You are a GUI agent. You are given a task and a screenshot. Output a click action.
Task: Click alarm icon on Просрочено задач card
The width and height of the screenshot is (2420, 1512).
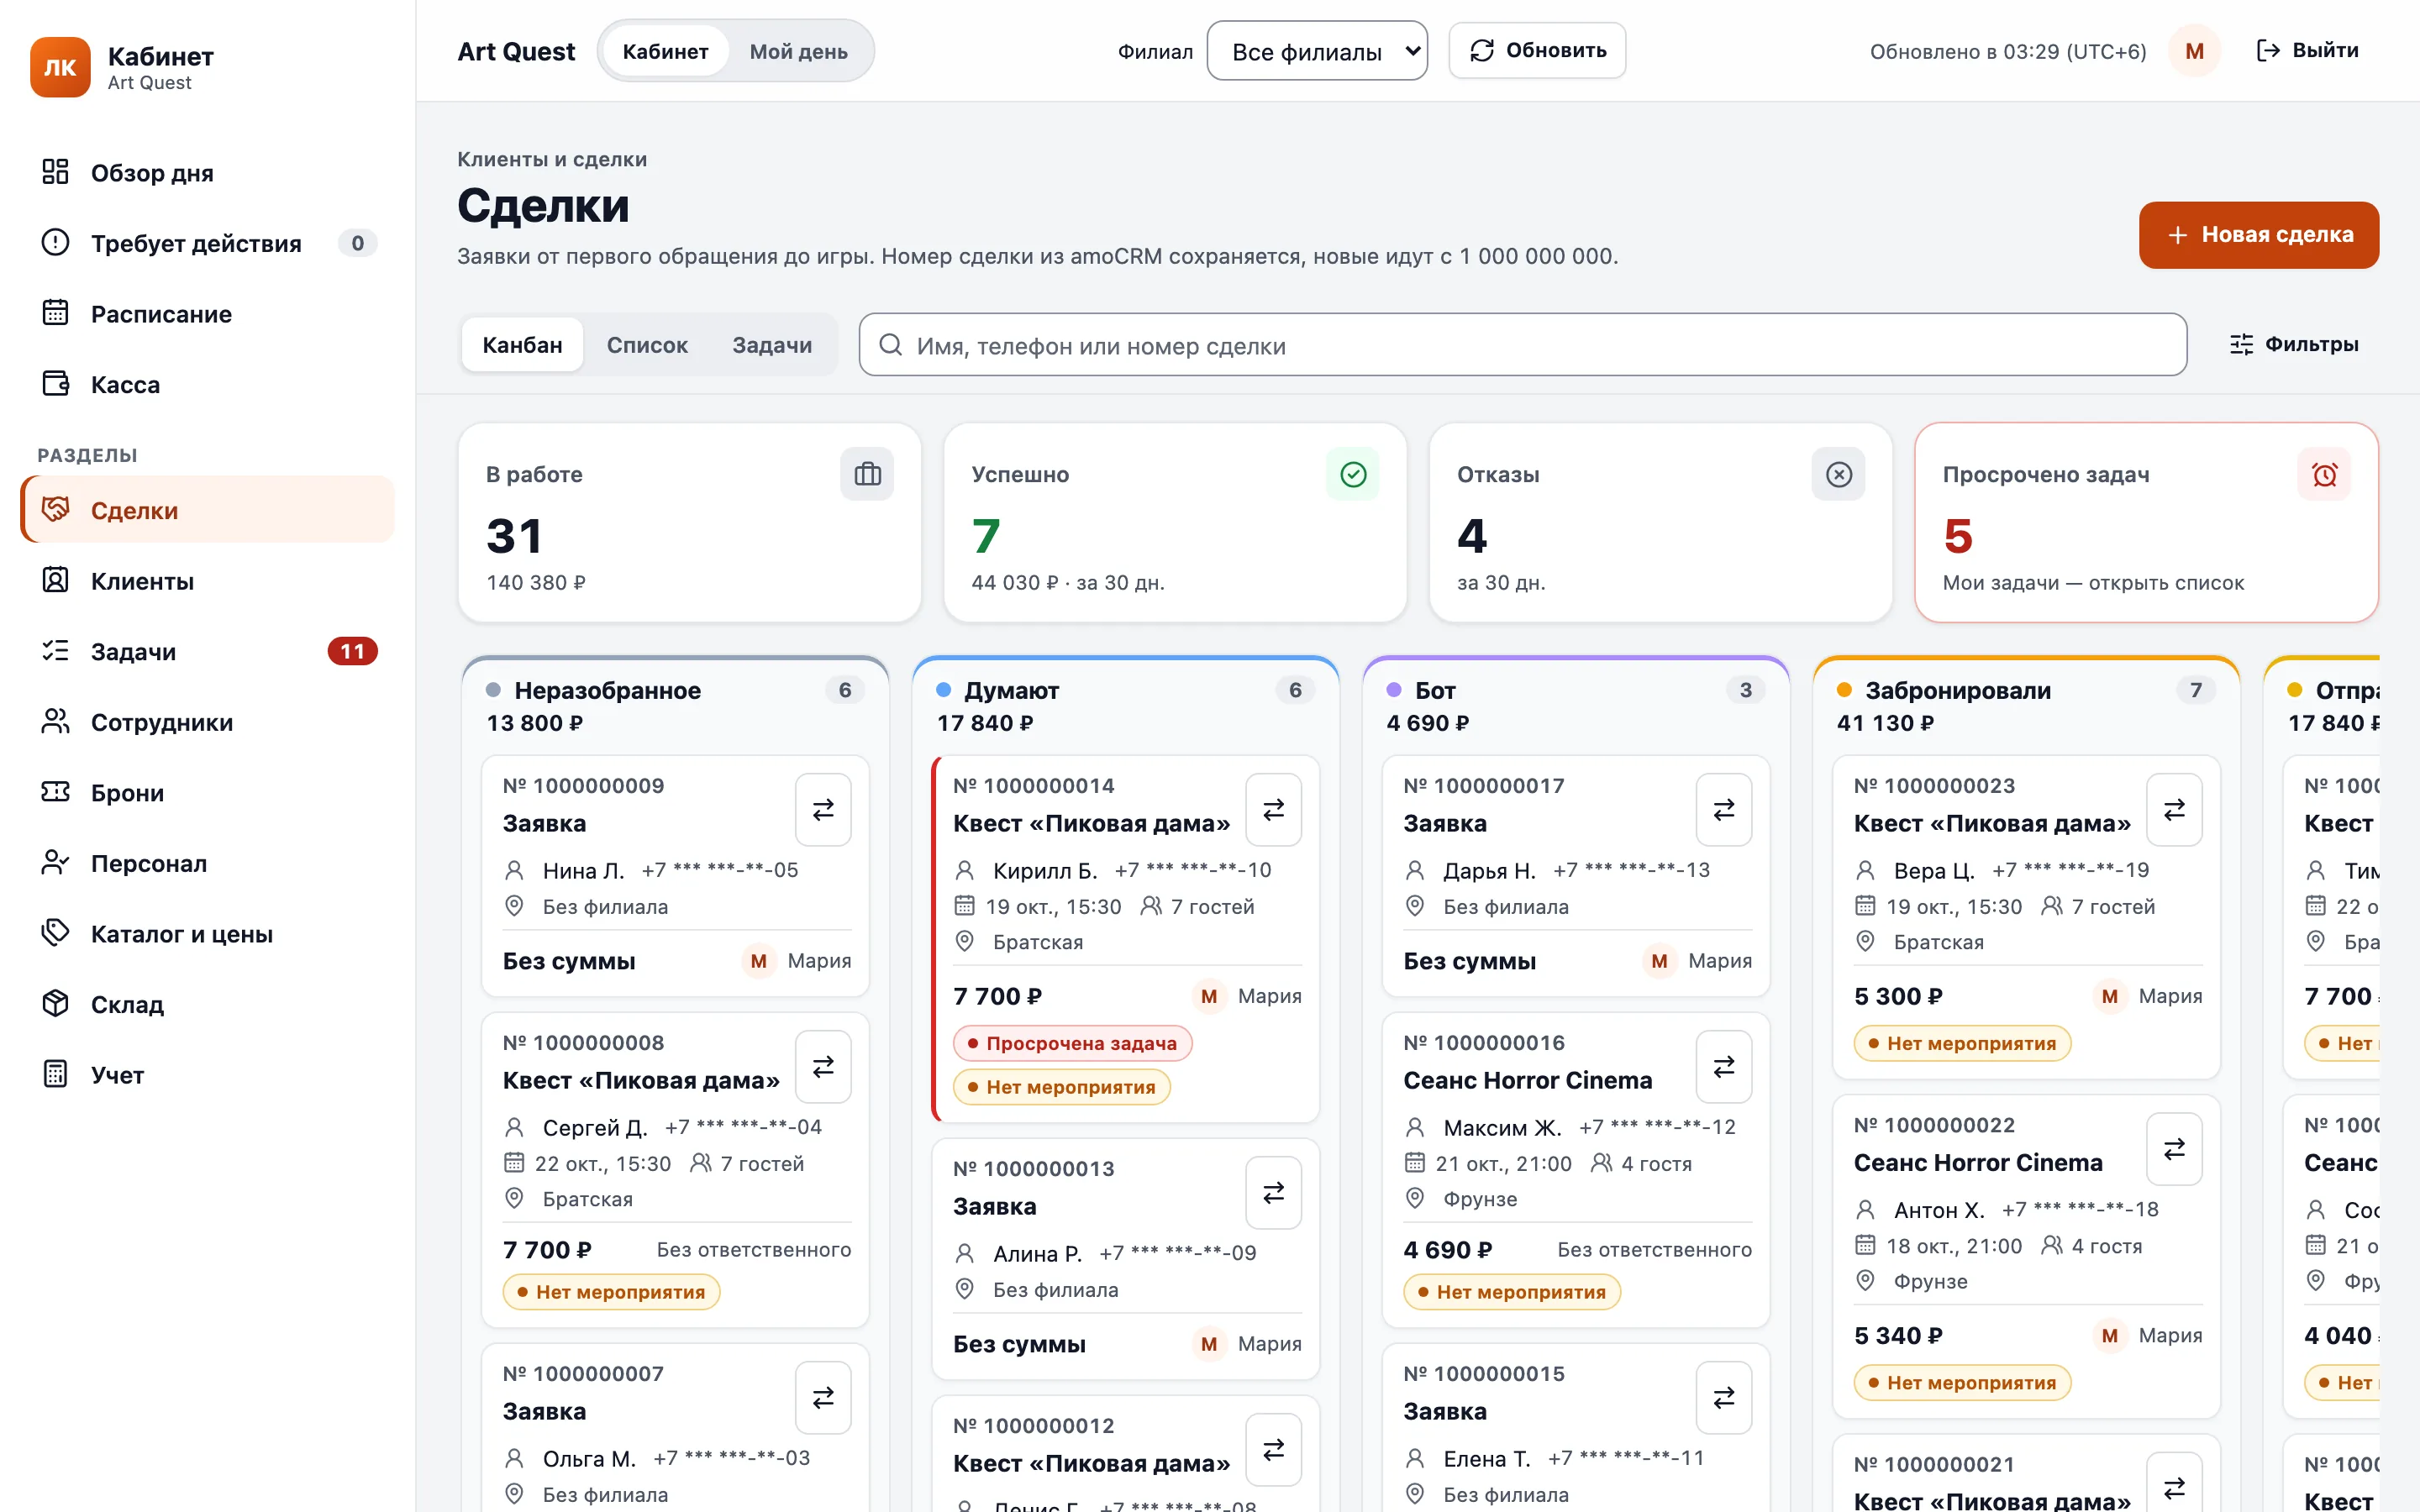[2324, 474]
